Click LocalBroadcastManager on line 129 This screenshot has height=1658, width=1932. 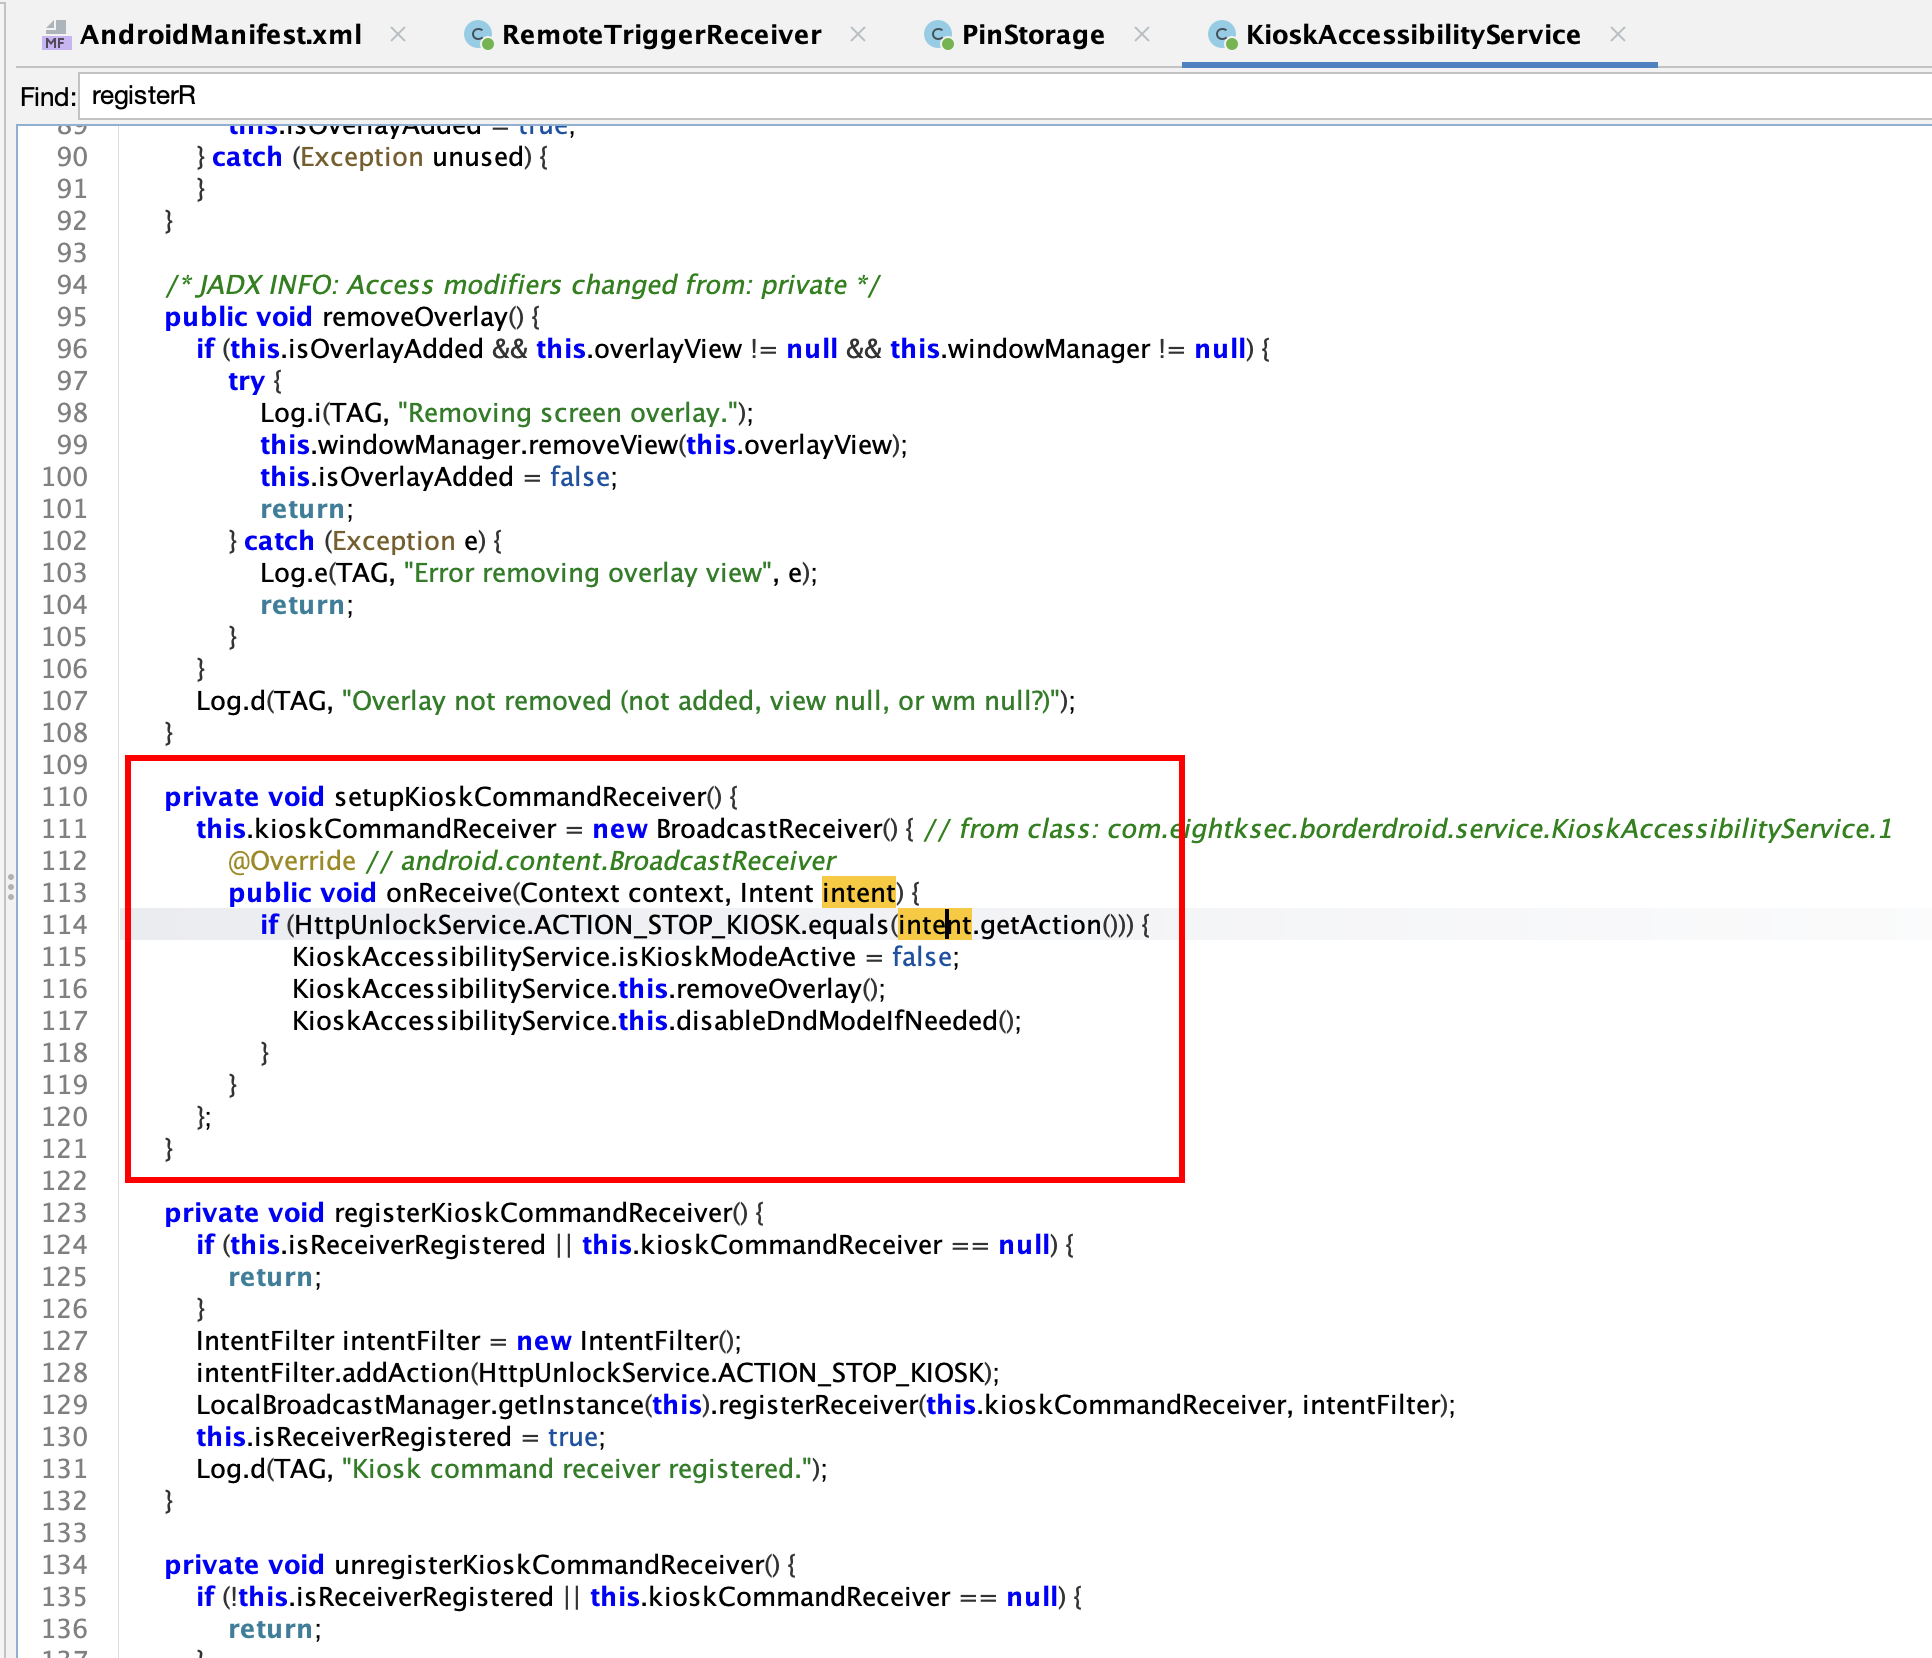point(343,1405)
